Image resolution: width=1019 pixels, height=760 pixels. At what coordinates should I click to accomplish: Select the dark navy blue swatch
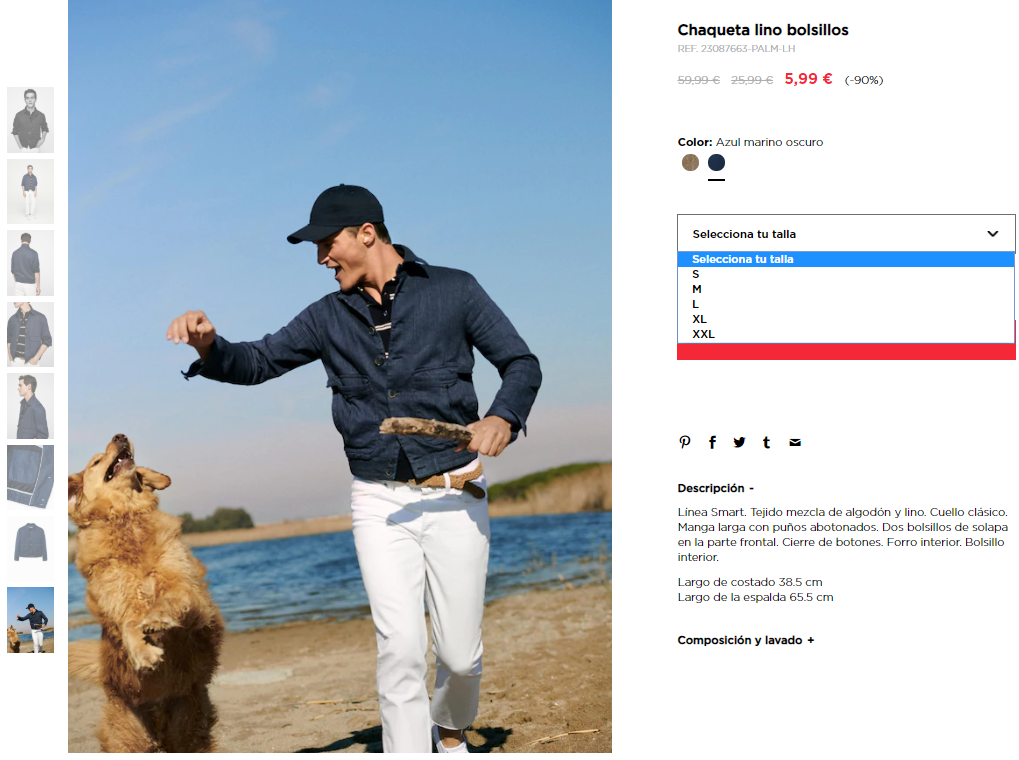coord(716,163)
